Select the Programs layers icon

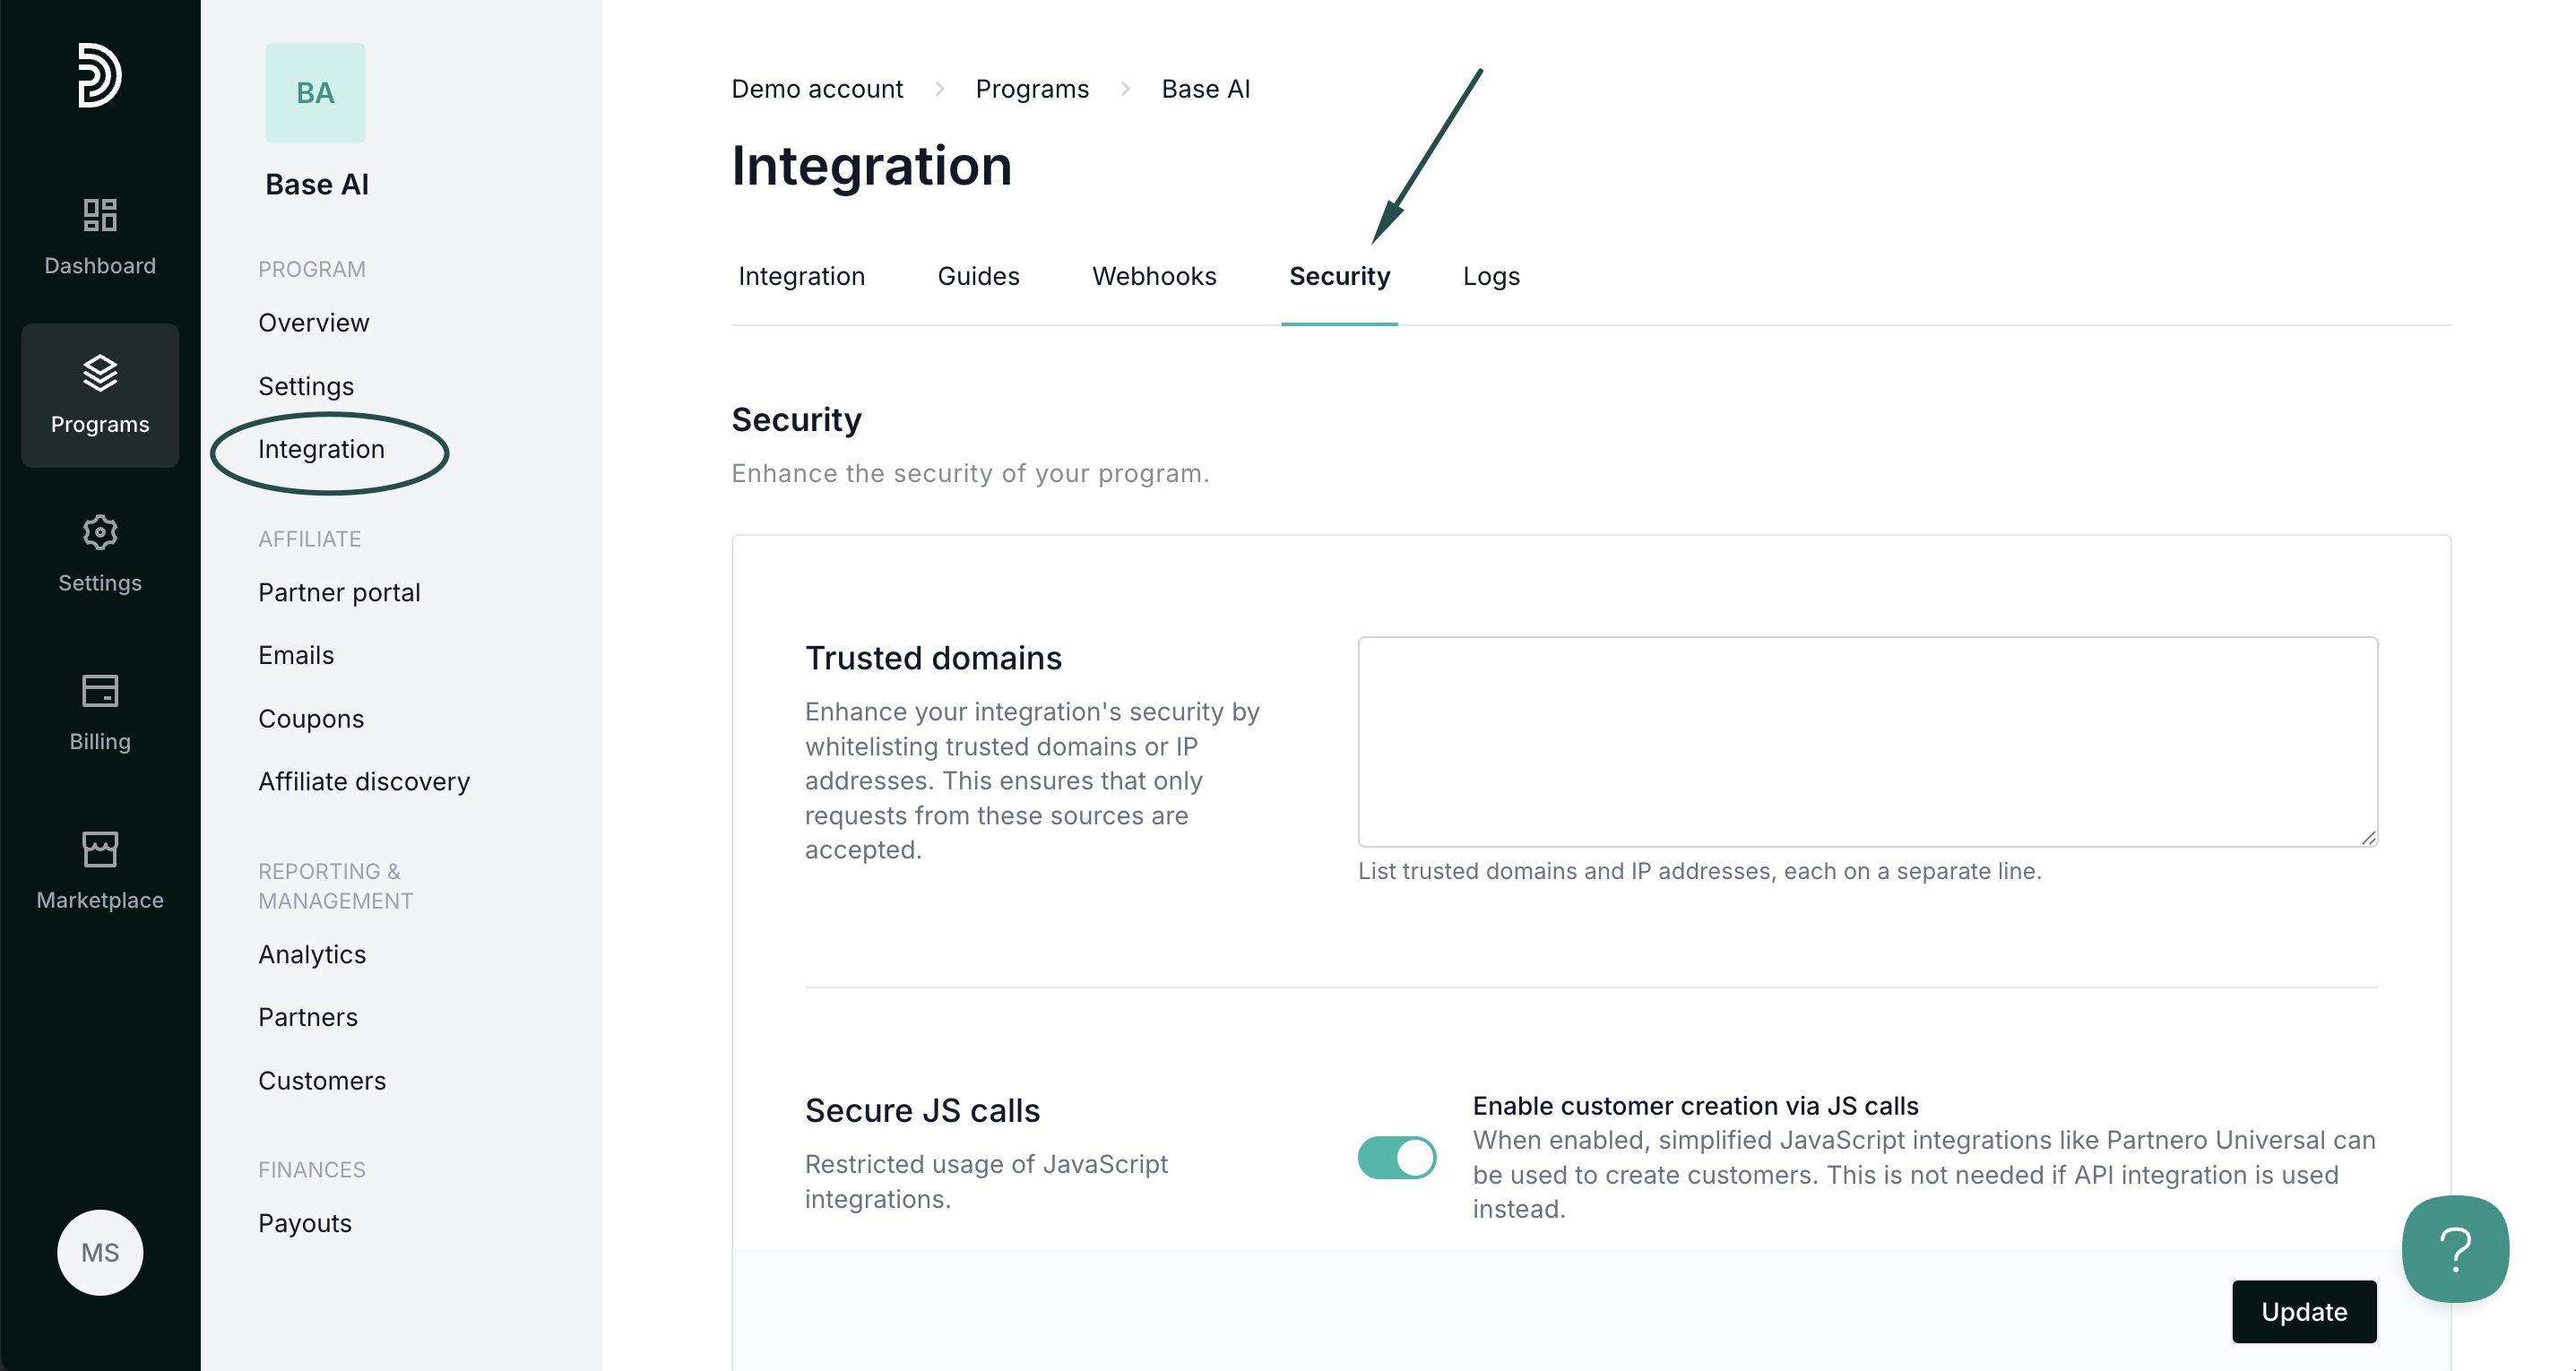click(x=100, y=373)
